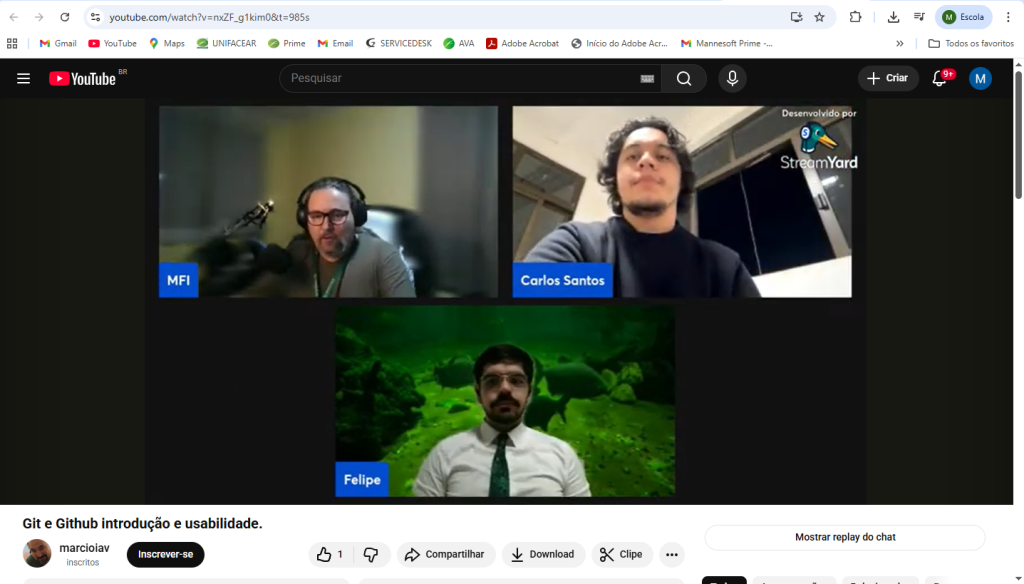Open the on-screen keyboard in search box
Image resolution: width=1024 pixels, height=584 pixels.
[x=647, y=78]
